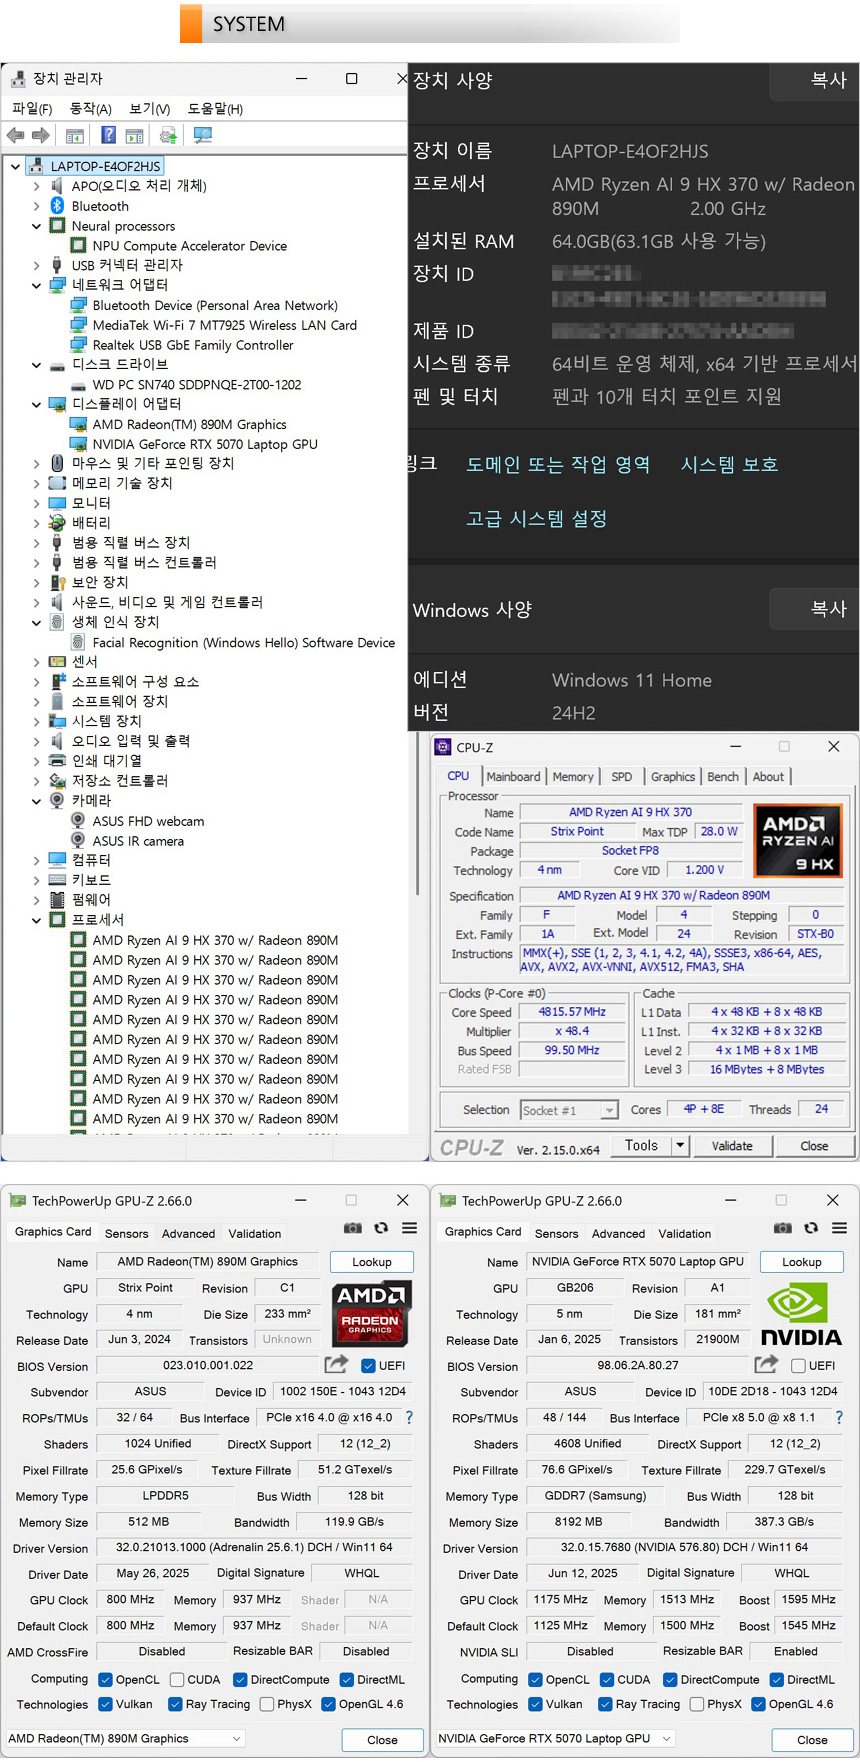Click the Update driver toolbar icon
Viewport: 860px width, 1762px height.
coord(168,135)
